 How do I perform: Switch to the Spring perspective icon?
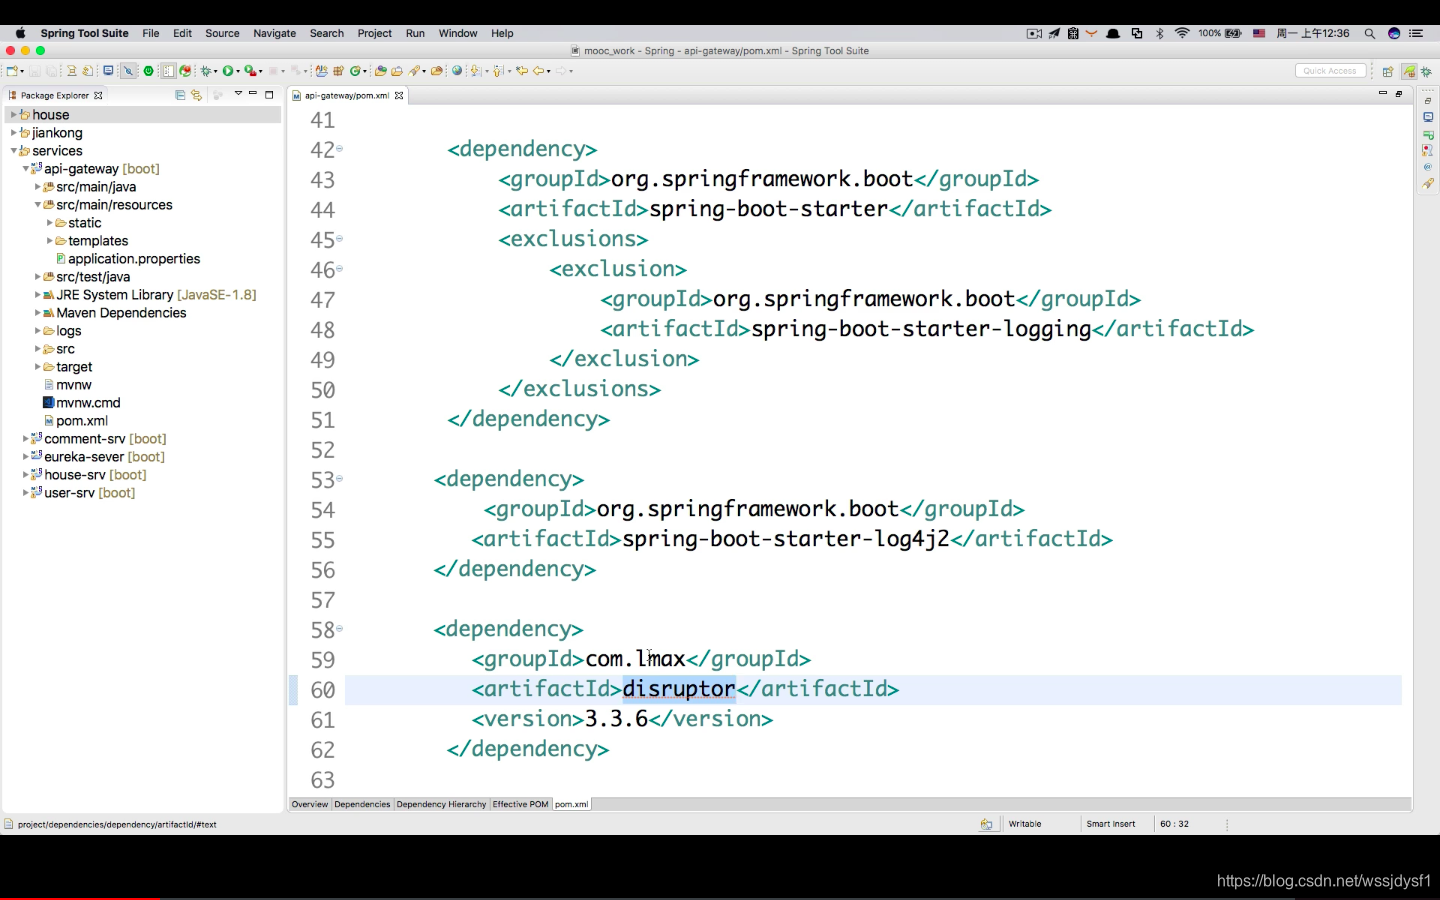pos(1409,71)
